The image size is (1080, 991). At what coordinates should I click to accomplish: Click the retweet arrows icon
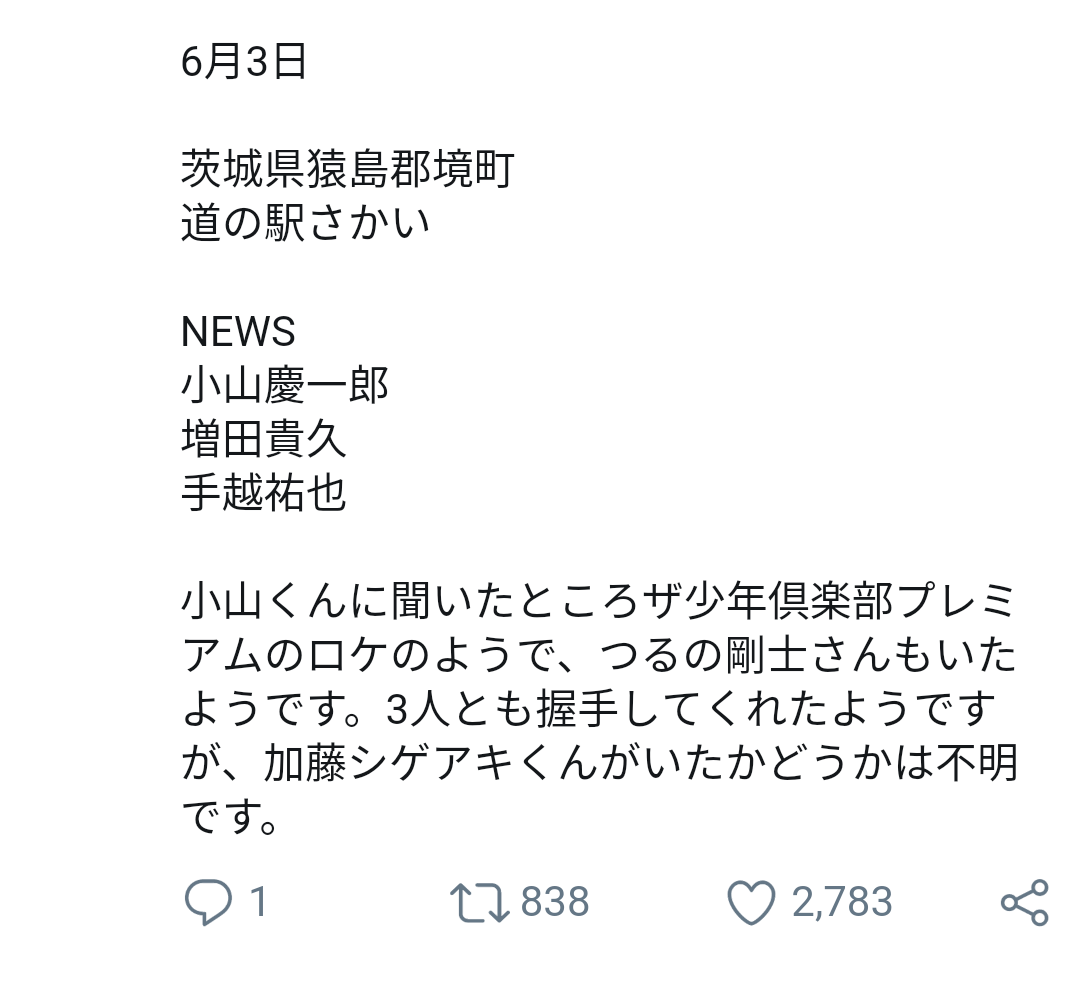pyautogui.click(x=479, y=902)
